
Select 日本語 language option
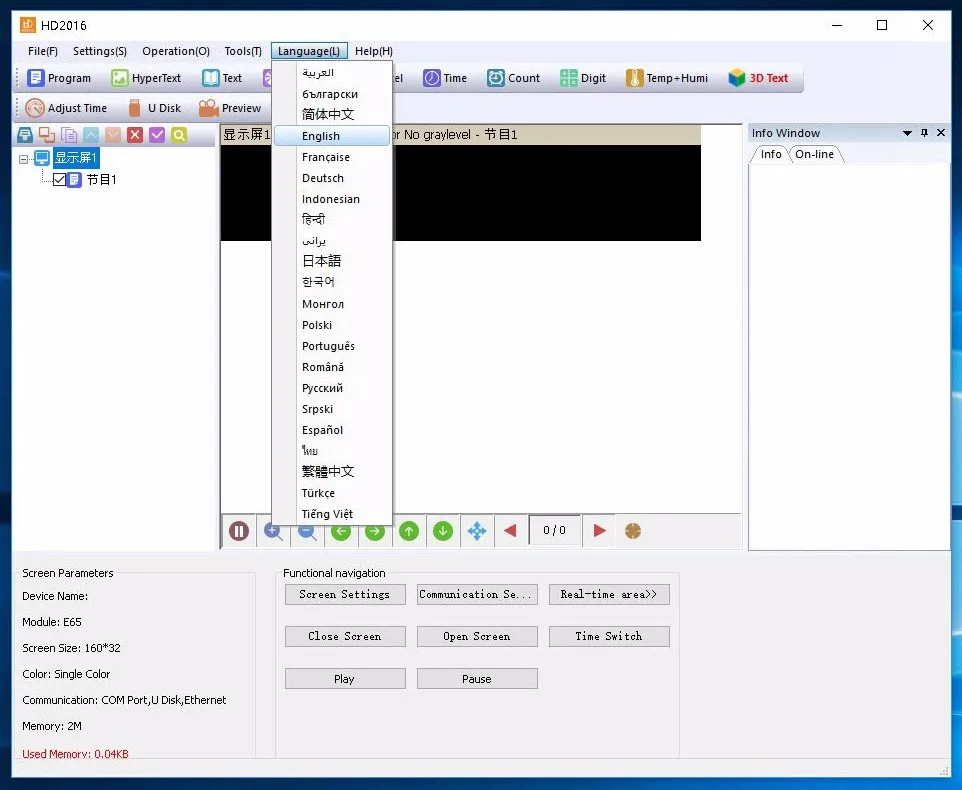click(331, 261)
